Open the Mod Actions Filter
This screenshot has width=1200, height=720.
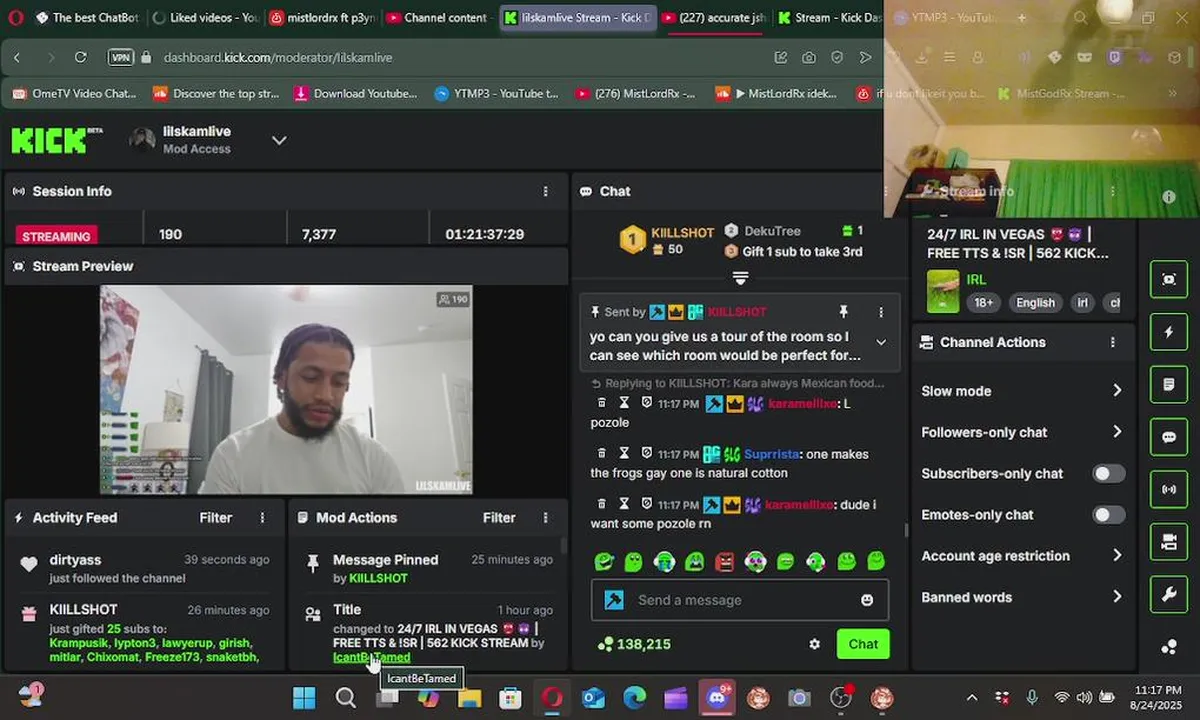click(x=499, y=518)
